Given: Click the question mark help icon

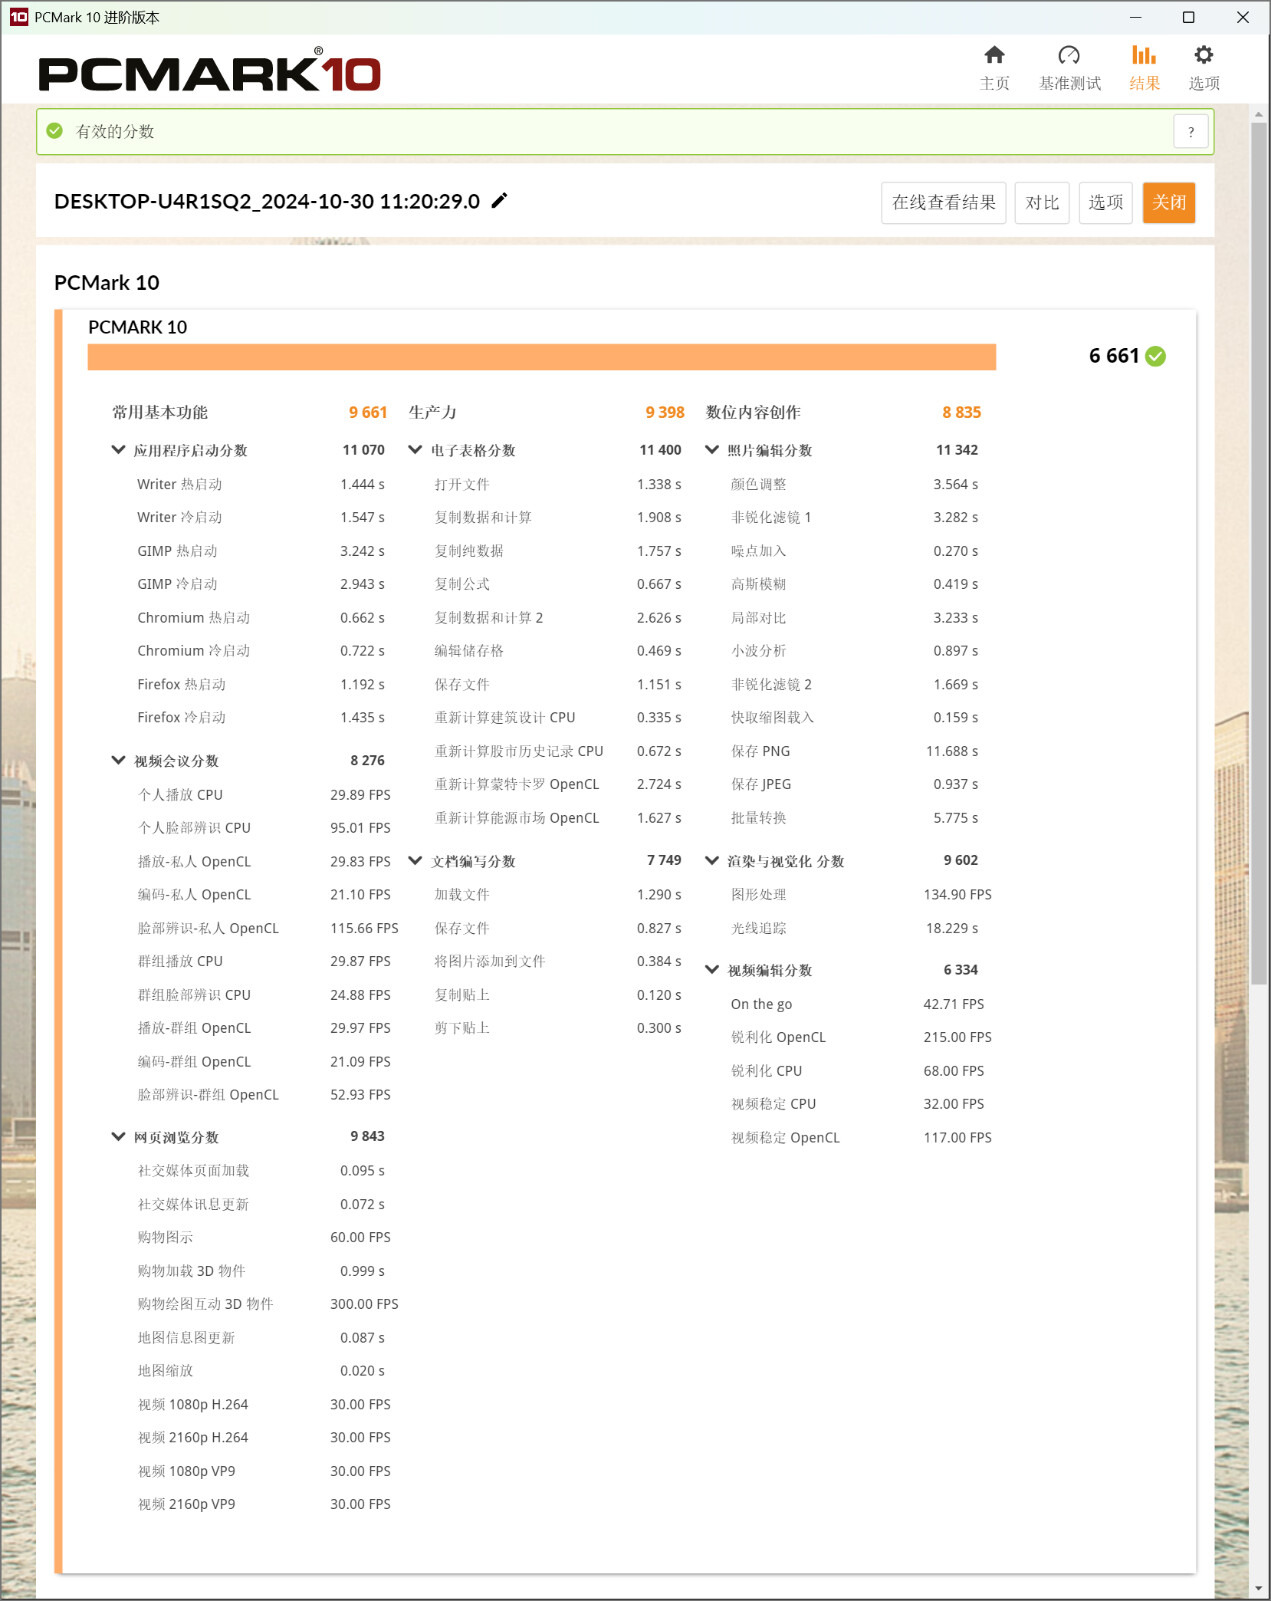Looking at the screenshot, I should [1190, 132].
